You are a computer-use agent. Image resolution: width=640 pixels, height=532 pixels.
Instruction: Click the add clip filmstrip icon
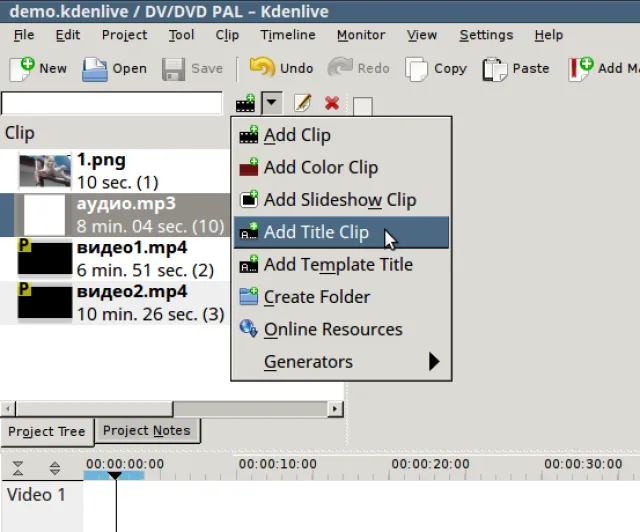click(245, 103)
